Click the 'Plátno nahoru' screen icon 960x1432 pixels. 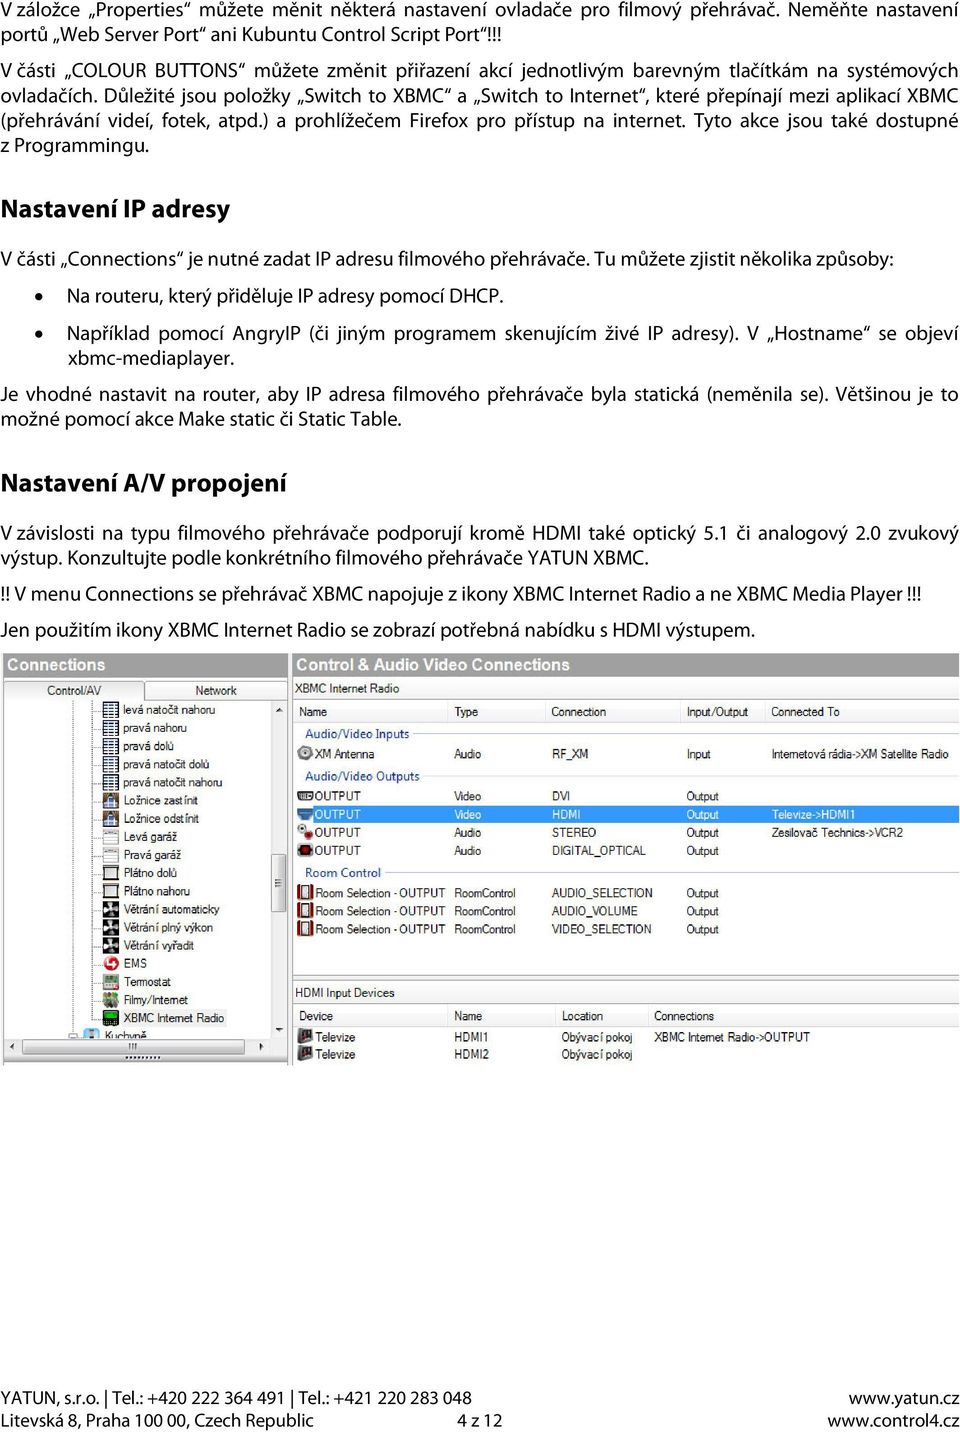(x=111, y=890)
